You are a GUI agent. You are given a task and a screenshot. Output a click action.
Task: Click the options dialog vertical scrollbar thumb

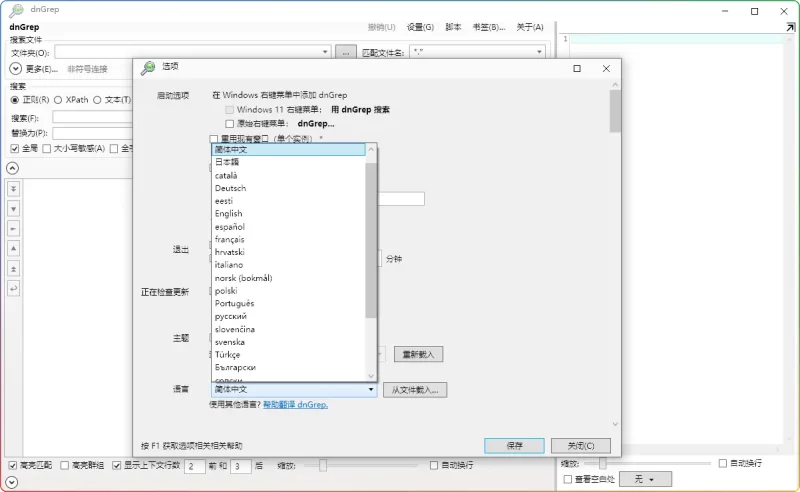pyautogui.click(x=615, y=111)
